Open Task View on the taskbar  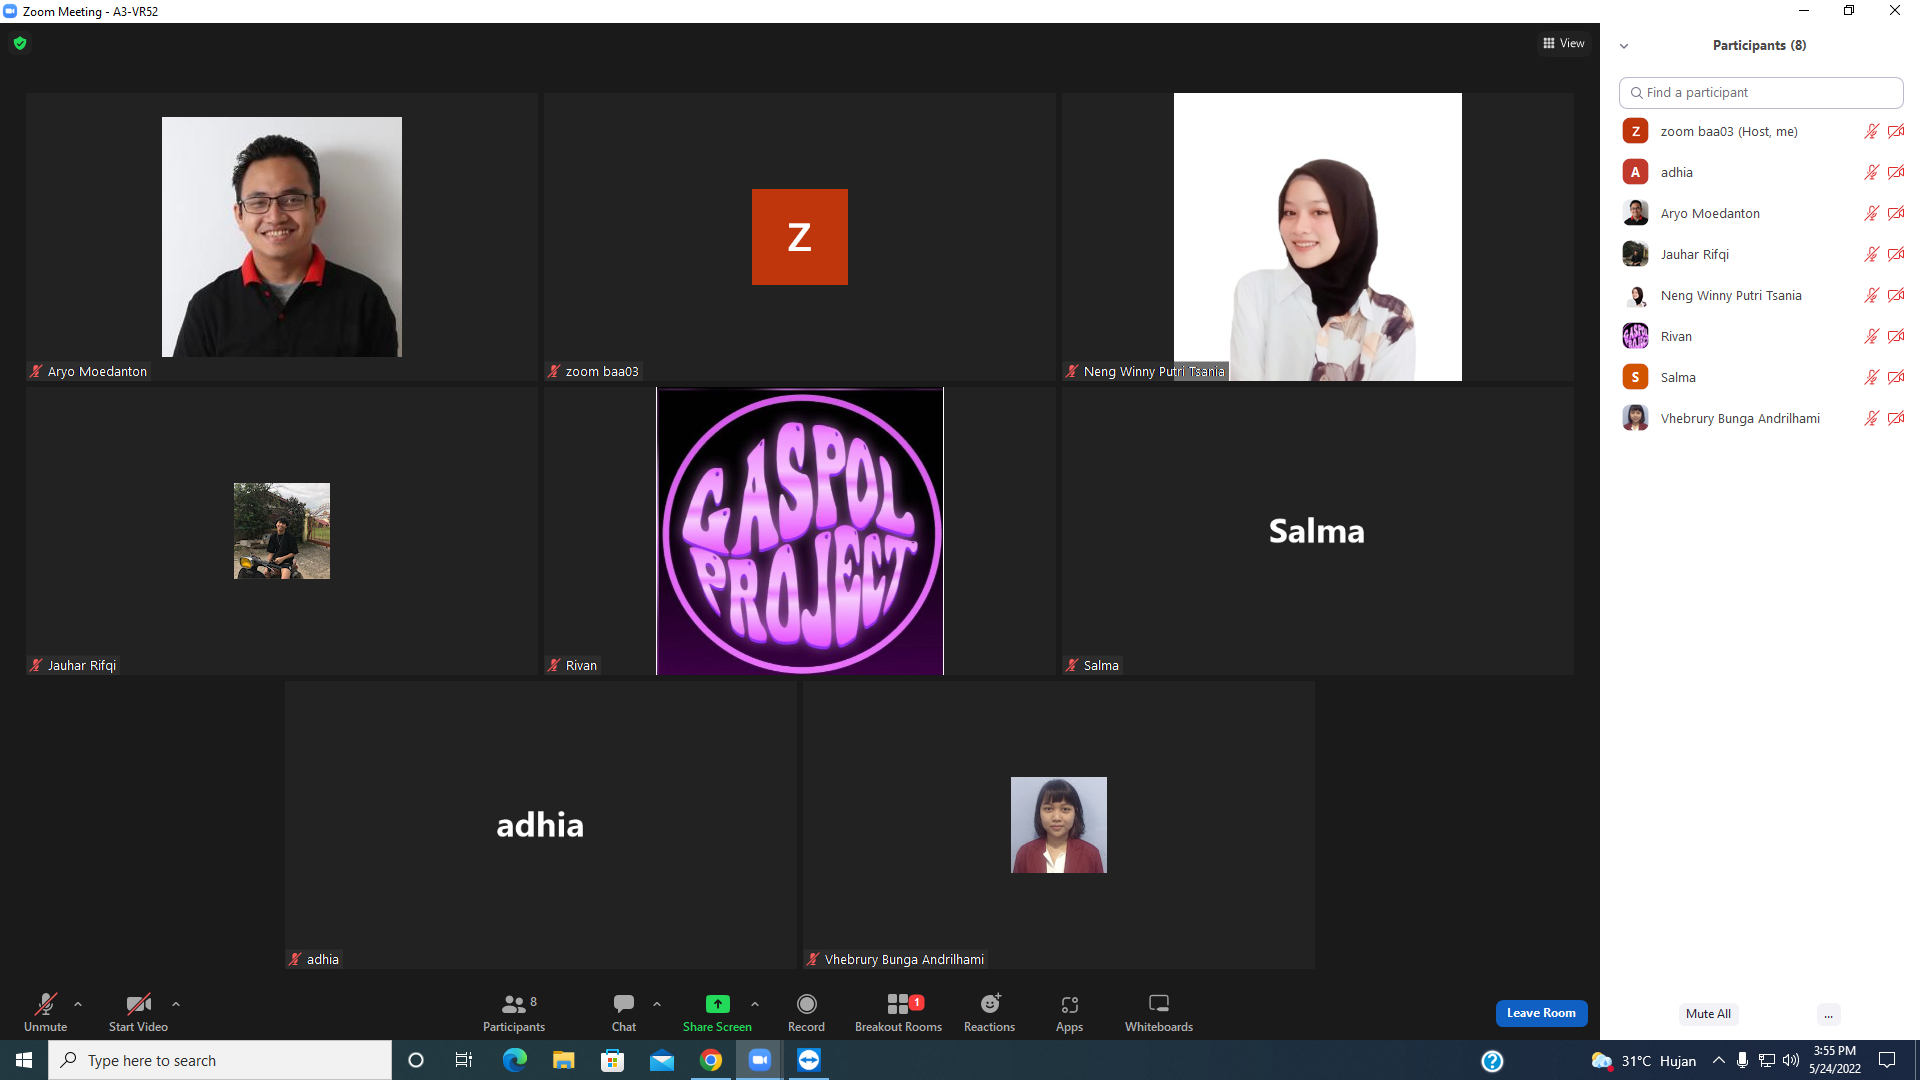464,1060
